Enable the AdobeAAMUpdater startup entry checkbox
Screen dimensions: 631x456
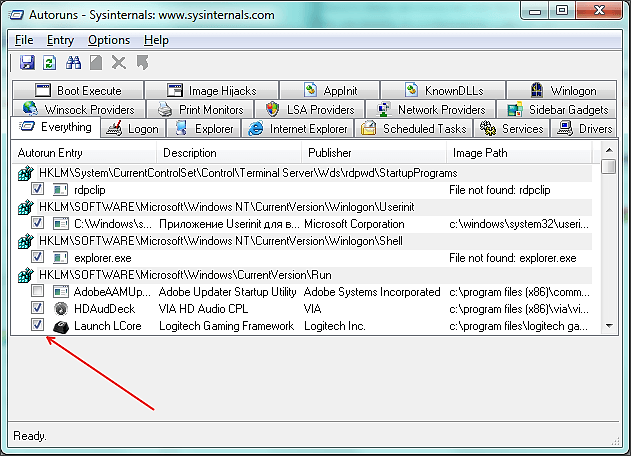tap(37, 292)
